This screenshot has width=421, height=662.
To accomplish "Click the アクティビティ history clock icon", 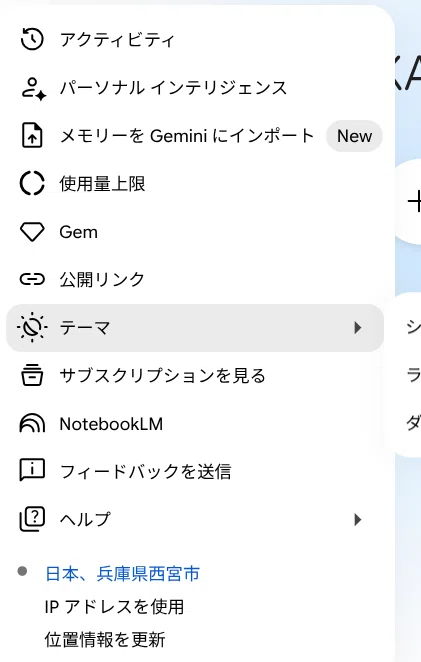I will (32, 40).
